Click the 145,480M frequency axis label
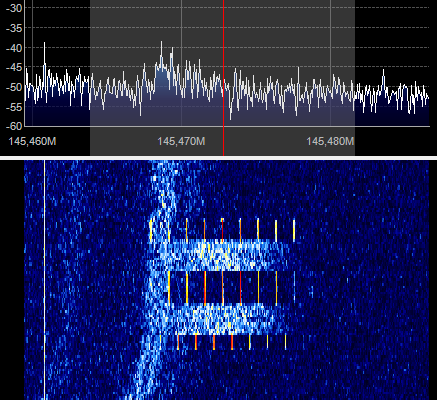 click(x=330, y=141)
